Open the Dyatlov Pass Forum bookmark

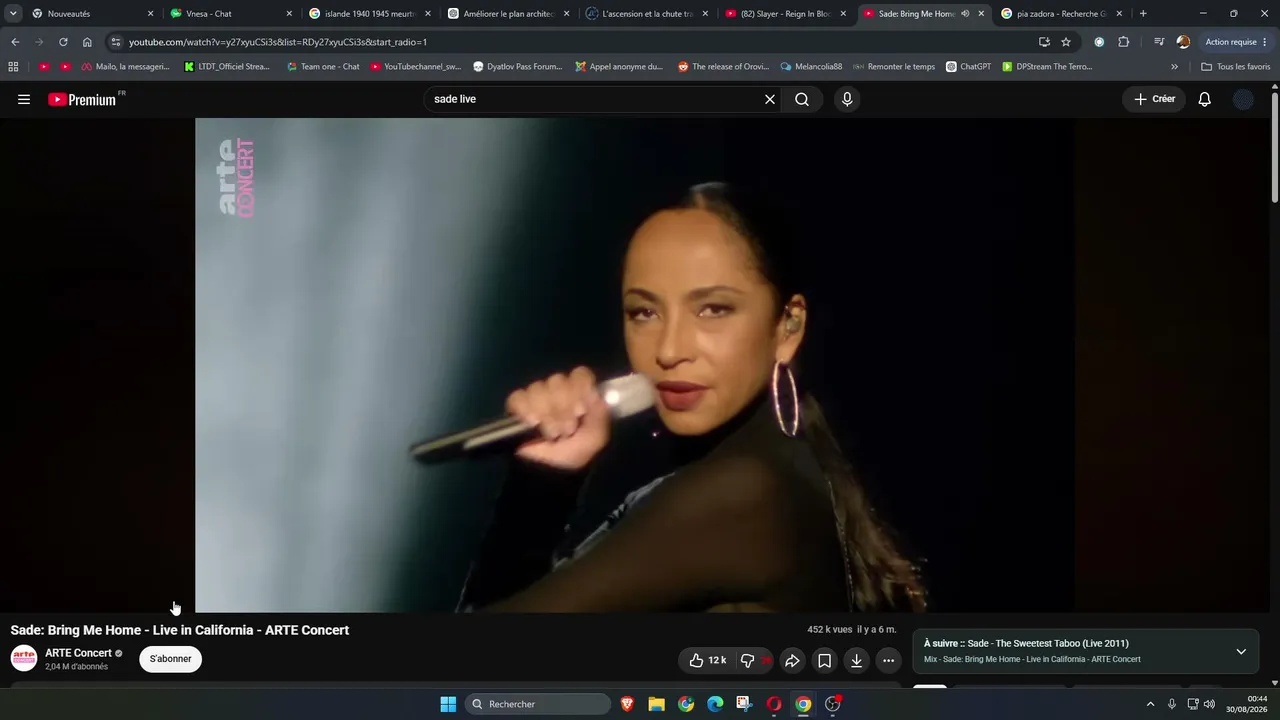pyautogui.click(x=517, y=67)
